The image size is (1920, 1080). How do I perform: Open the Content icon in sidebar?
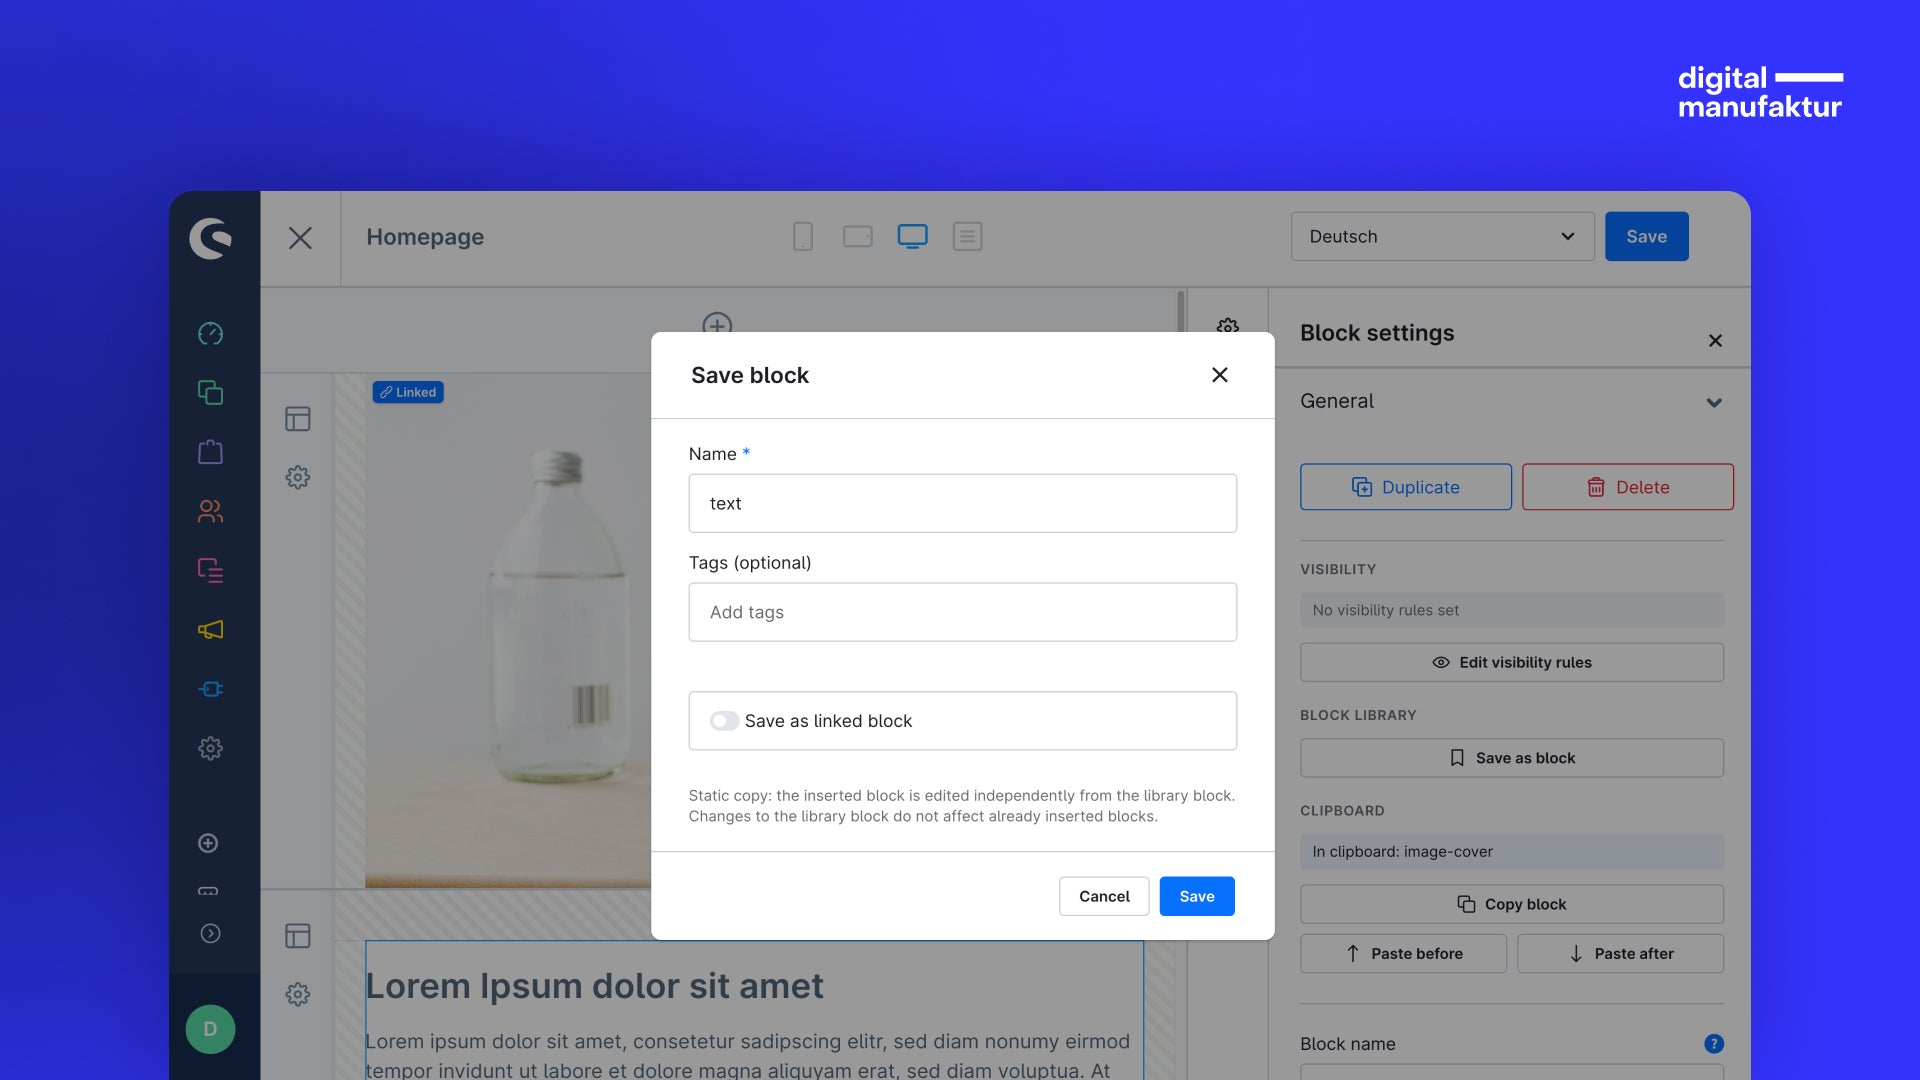tap(210, 570)
